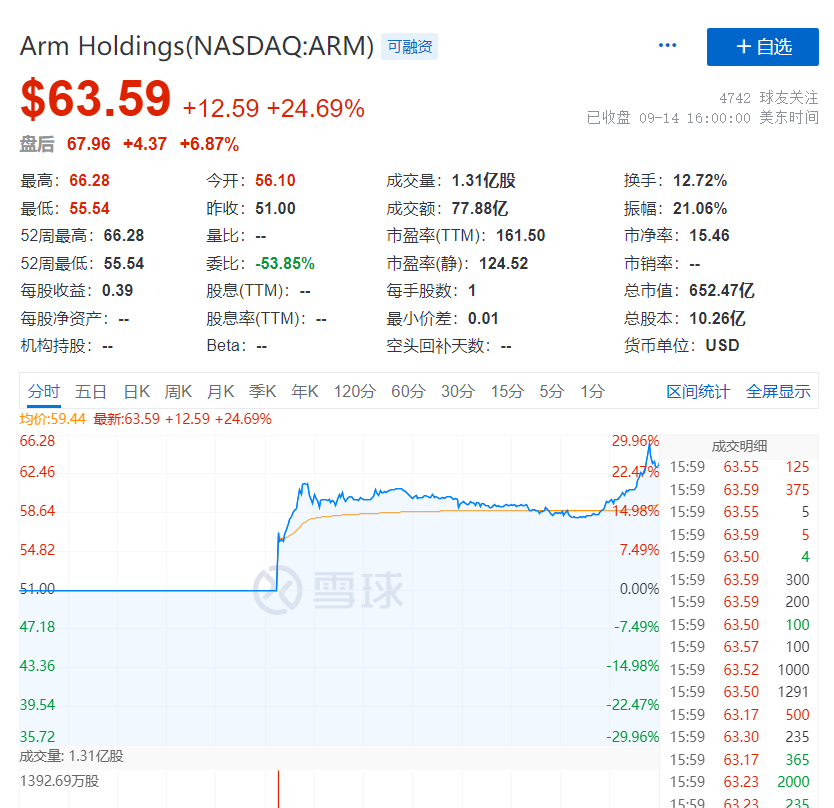Switch to the 15分 15-minute chart
This screenshot has height=808, width=834.
click(x=506, y=392)
